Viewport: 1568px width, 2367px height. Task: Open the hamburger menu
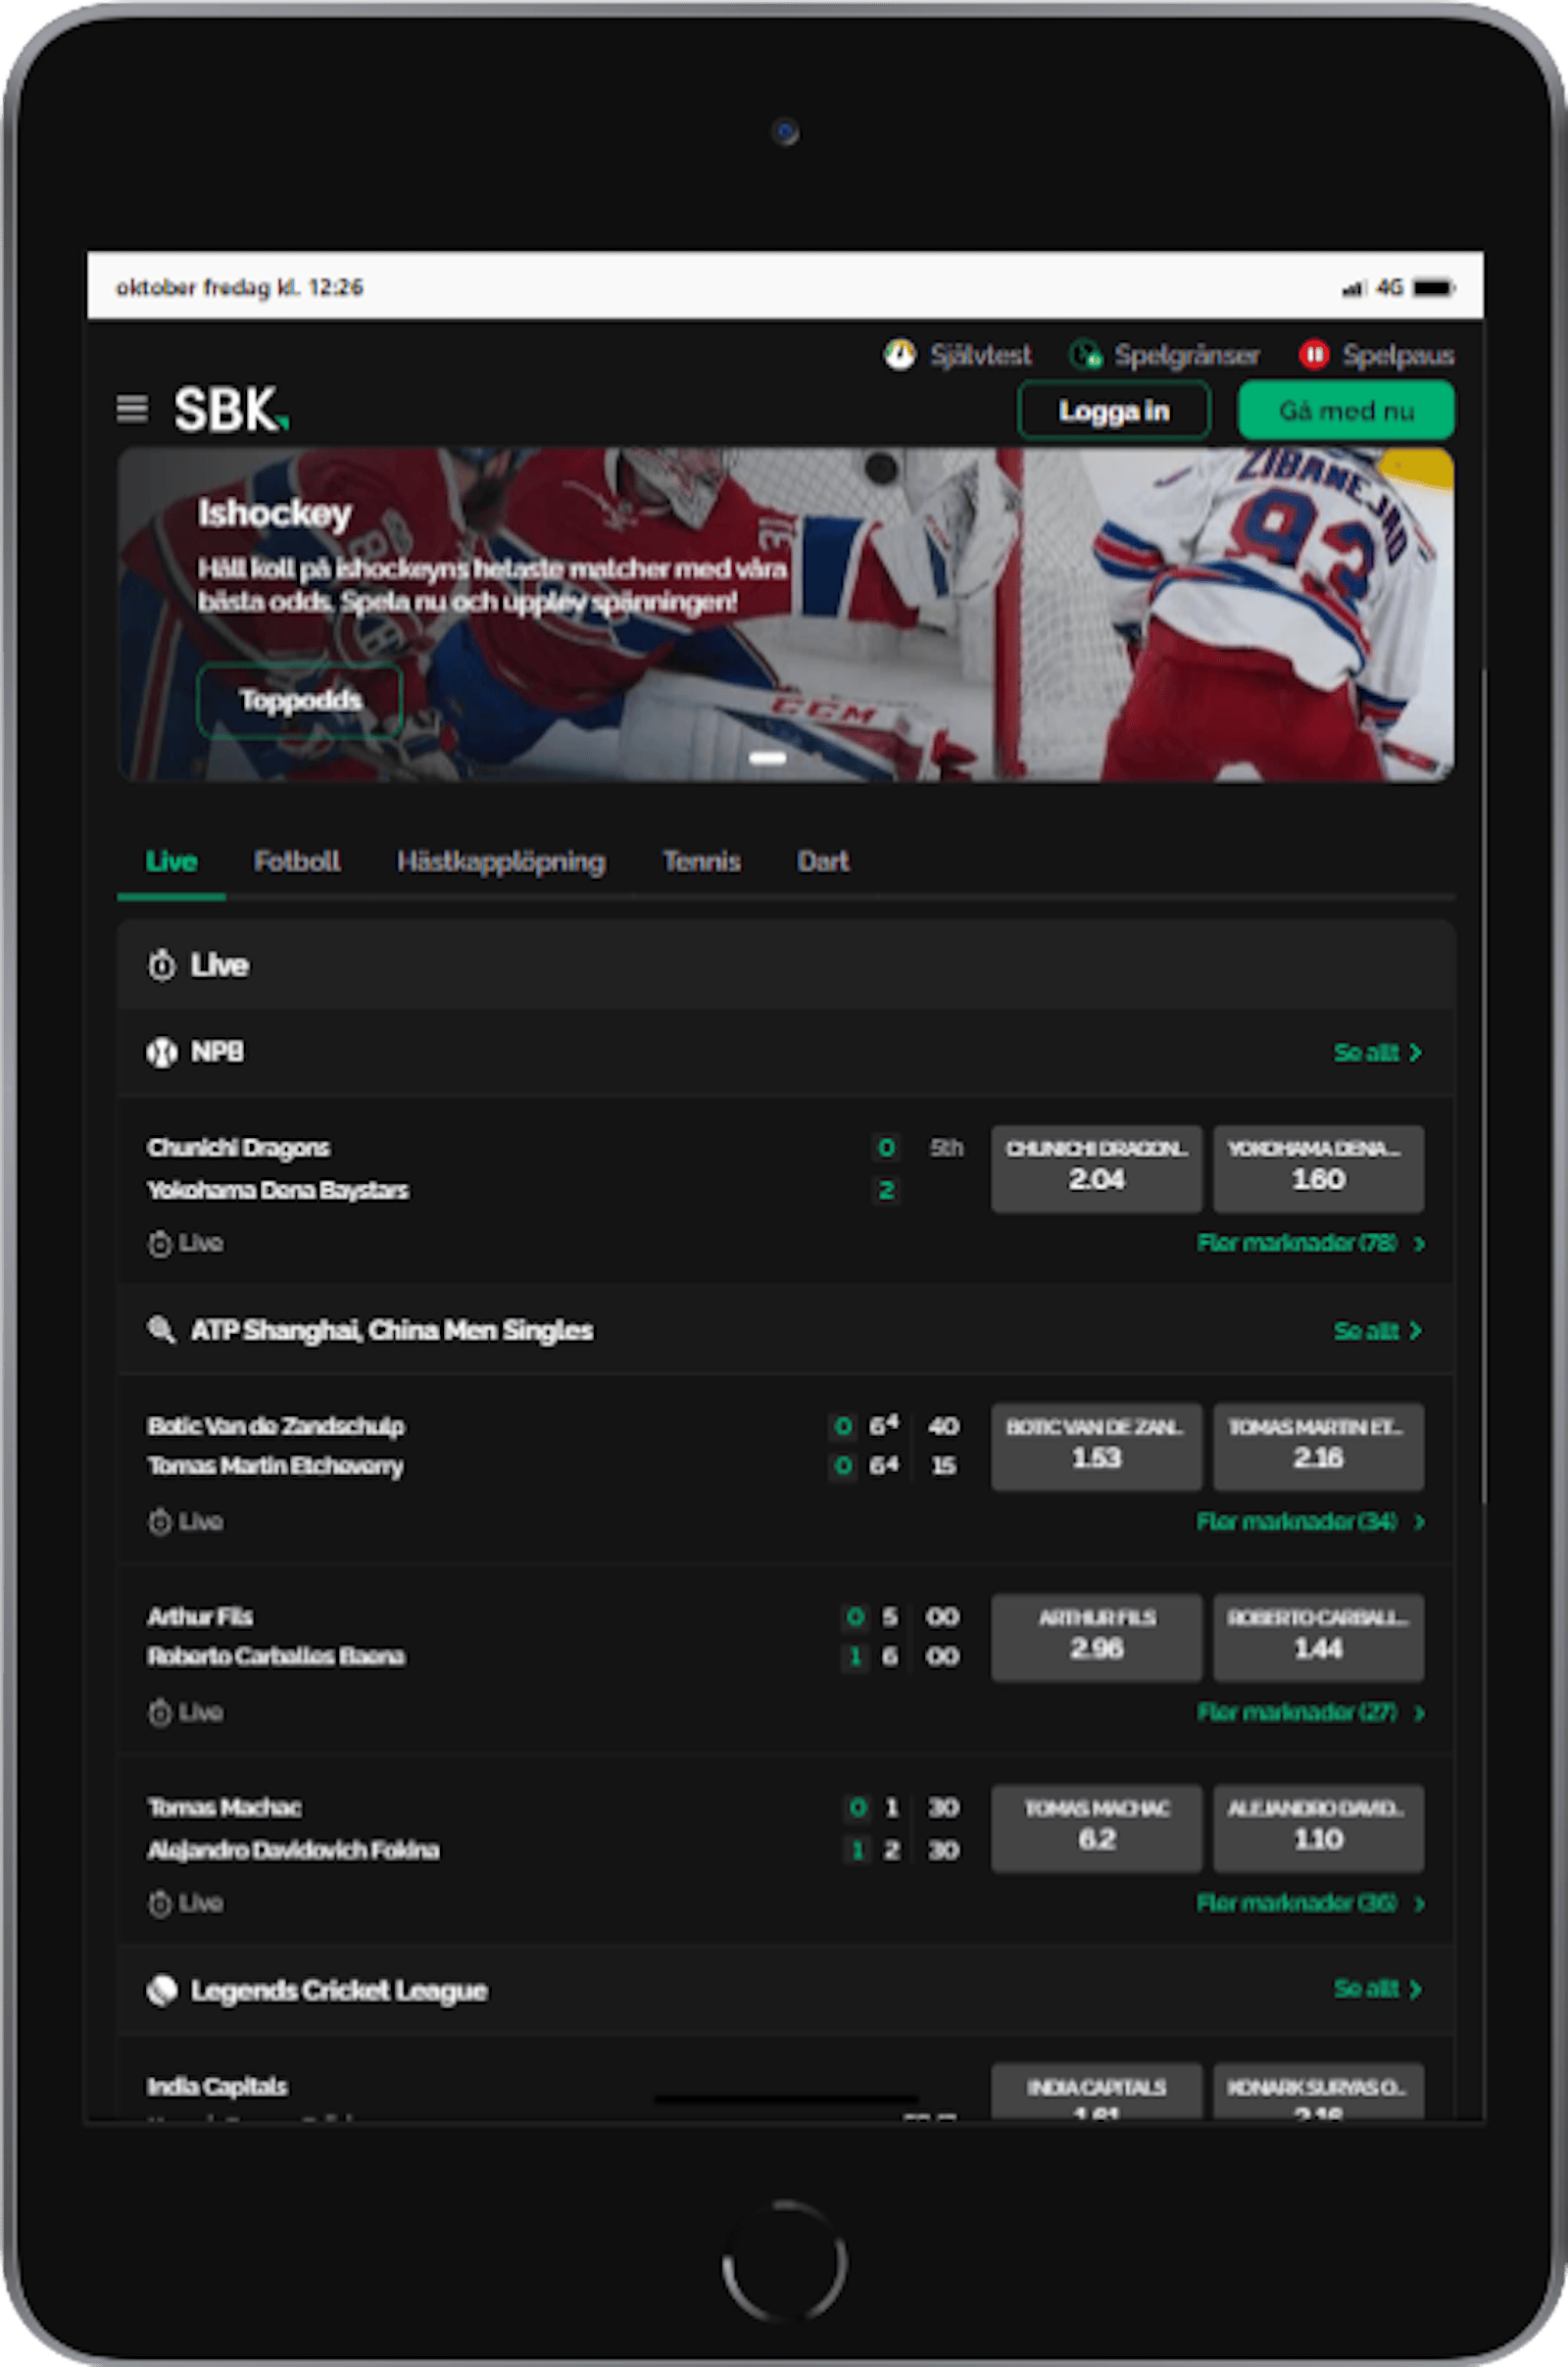(x=132, y=409)
